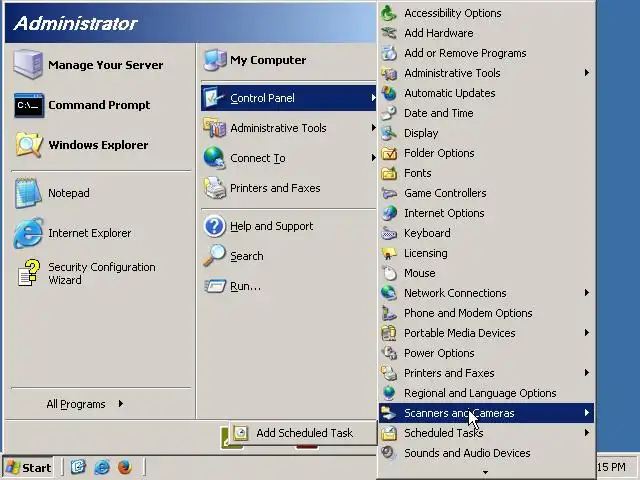640x480 pixels.
Task: Click the "Portable Media Devices" text
Action: coord(460,333)
